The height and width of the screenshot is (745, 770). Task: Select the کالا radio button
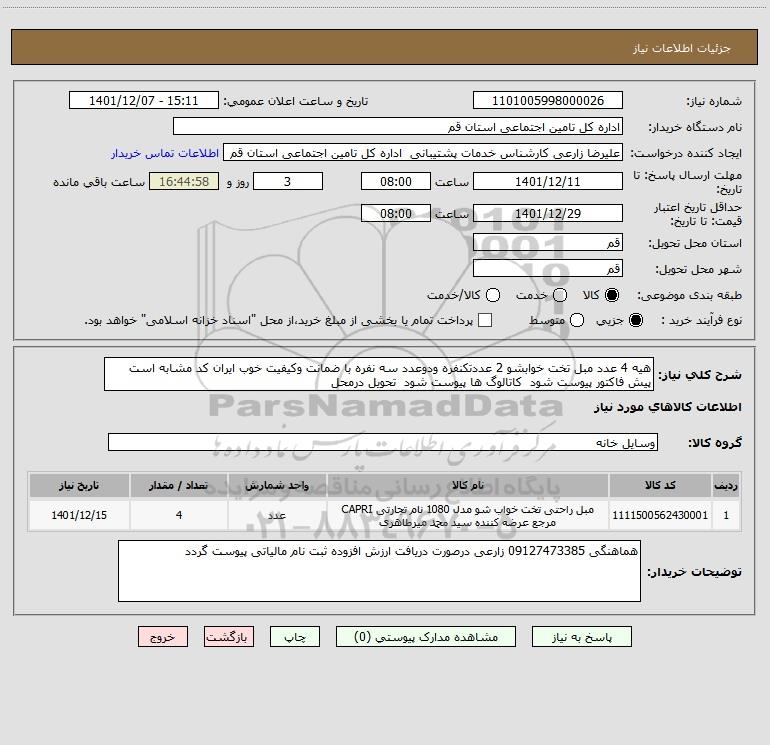tap(612, 295)
